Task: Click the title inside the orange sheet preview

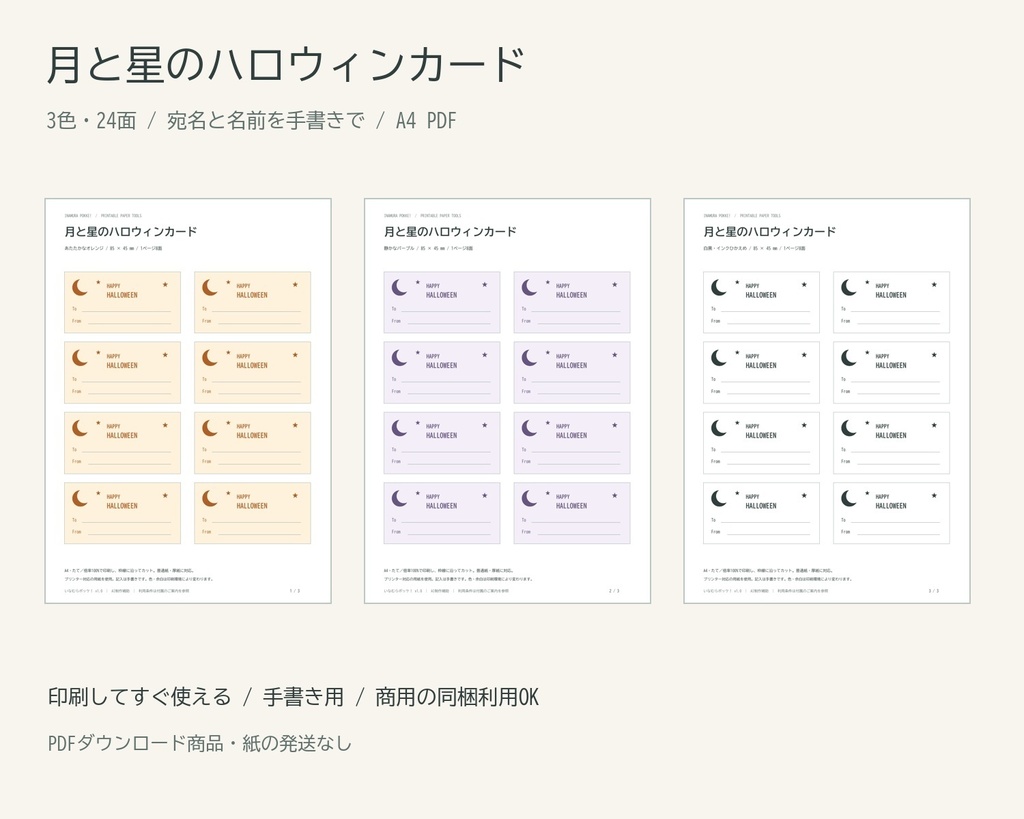Action: point(131,232)
